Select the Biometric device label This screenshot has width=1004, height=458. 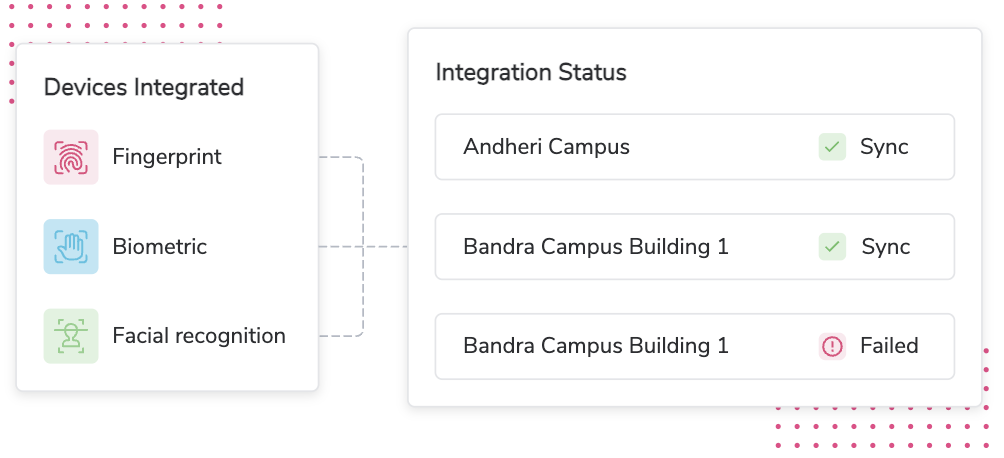[160, 246]
